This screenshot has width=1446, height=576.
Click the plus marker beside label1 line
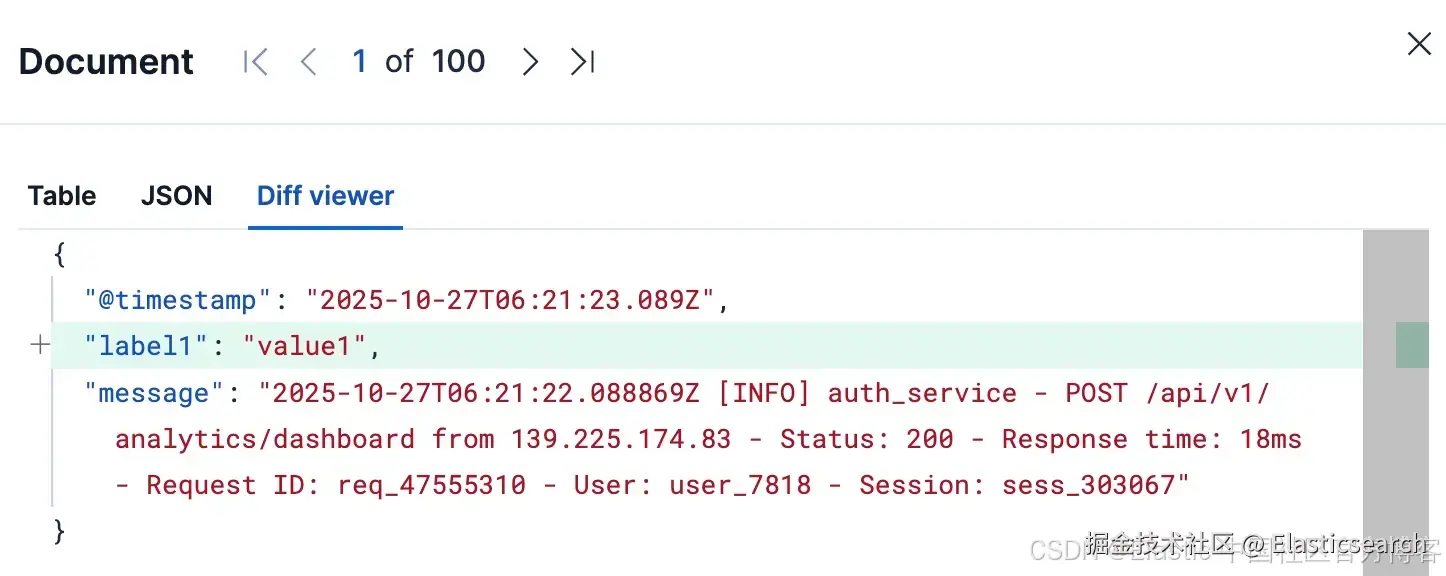coord(40,346)
